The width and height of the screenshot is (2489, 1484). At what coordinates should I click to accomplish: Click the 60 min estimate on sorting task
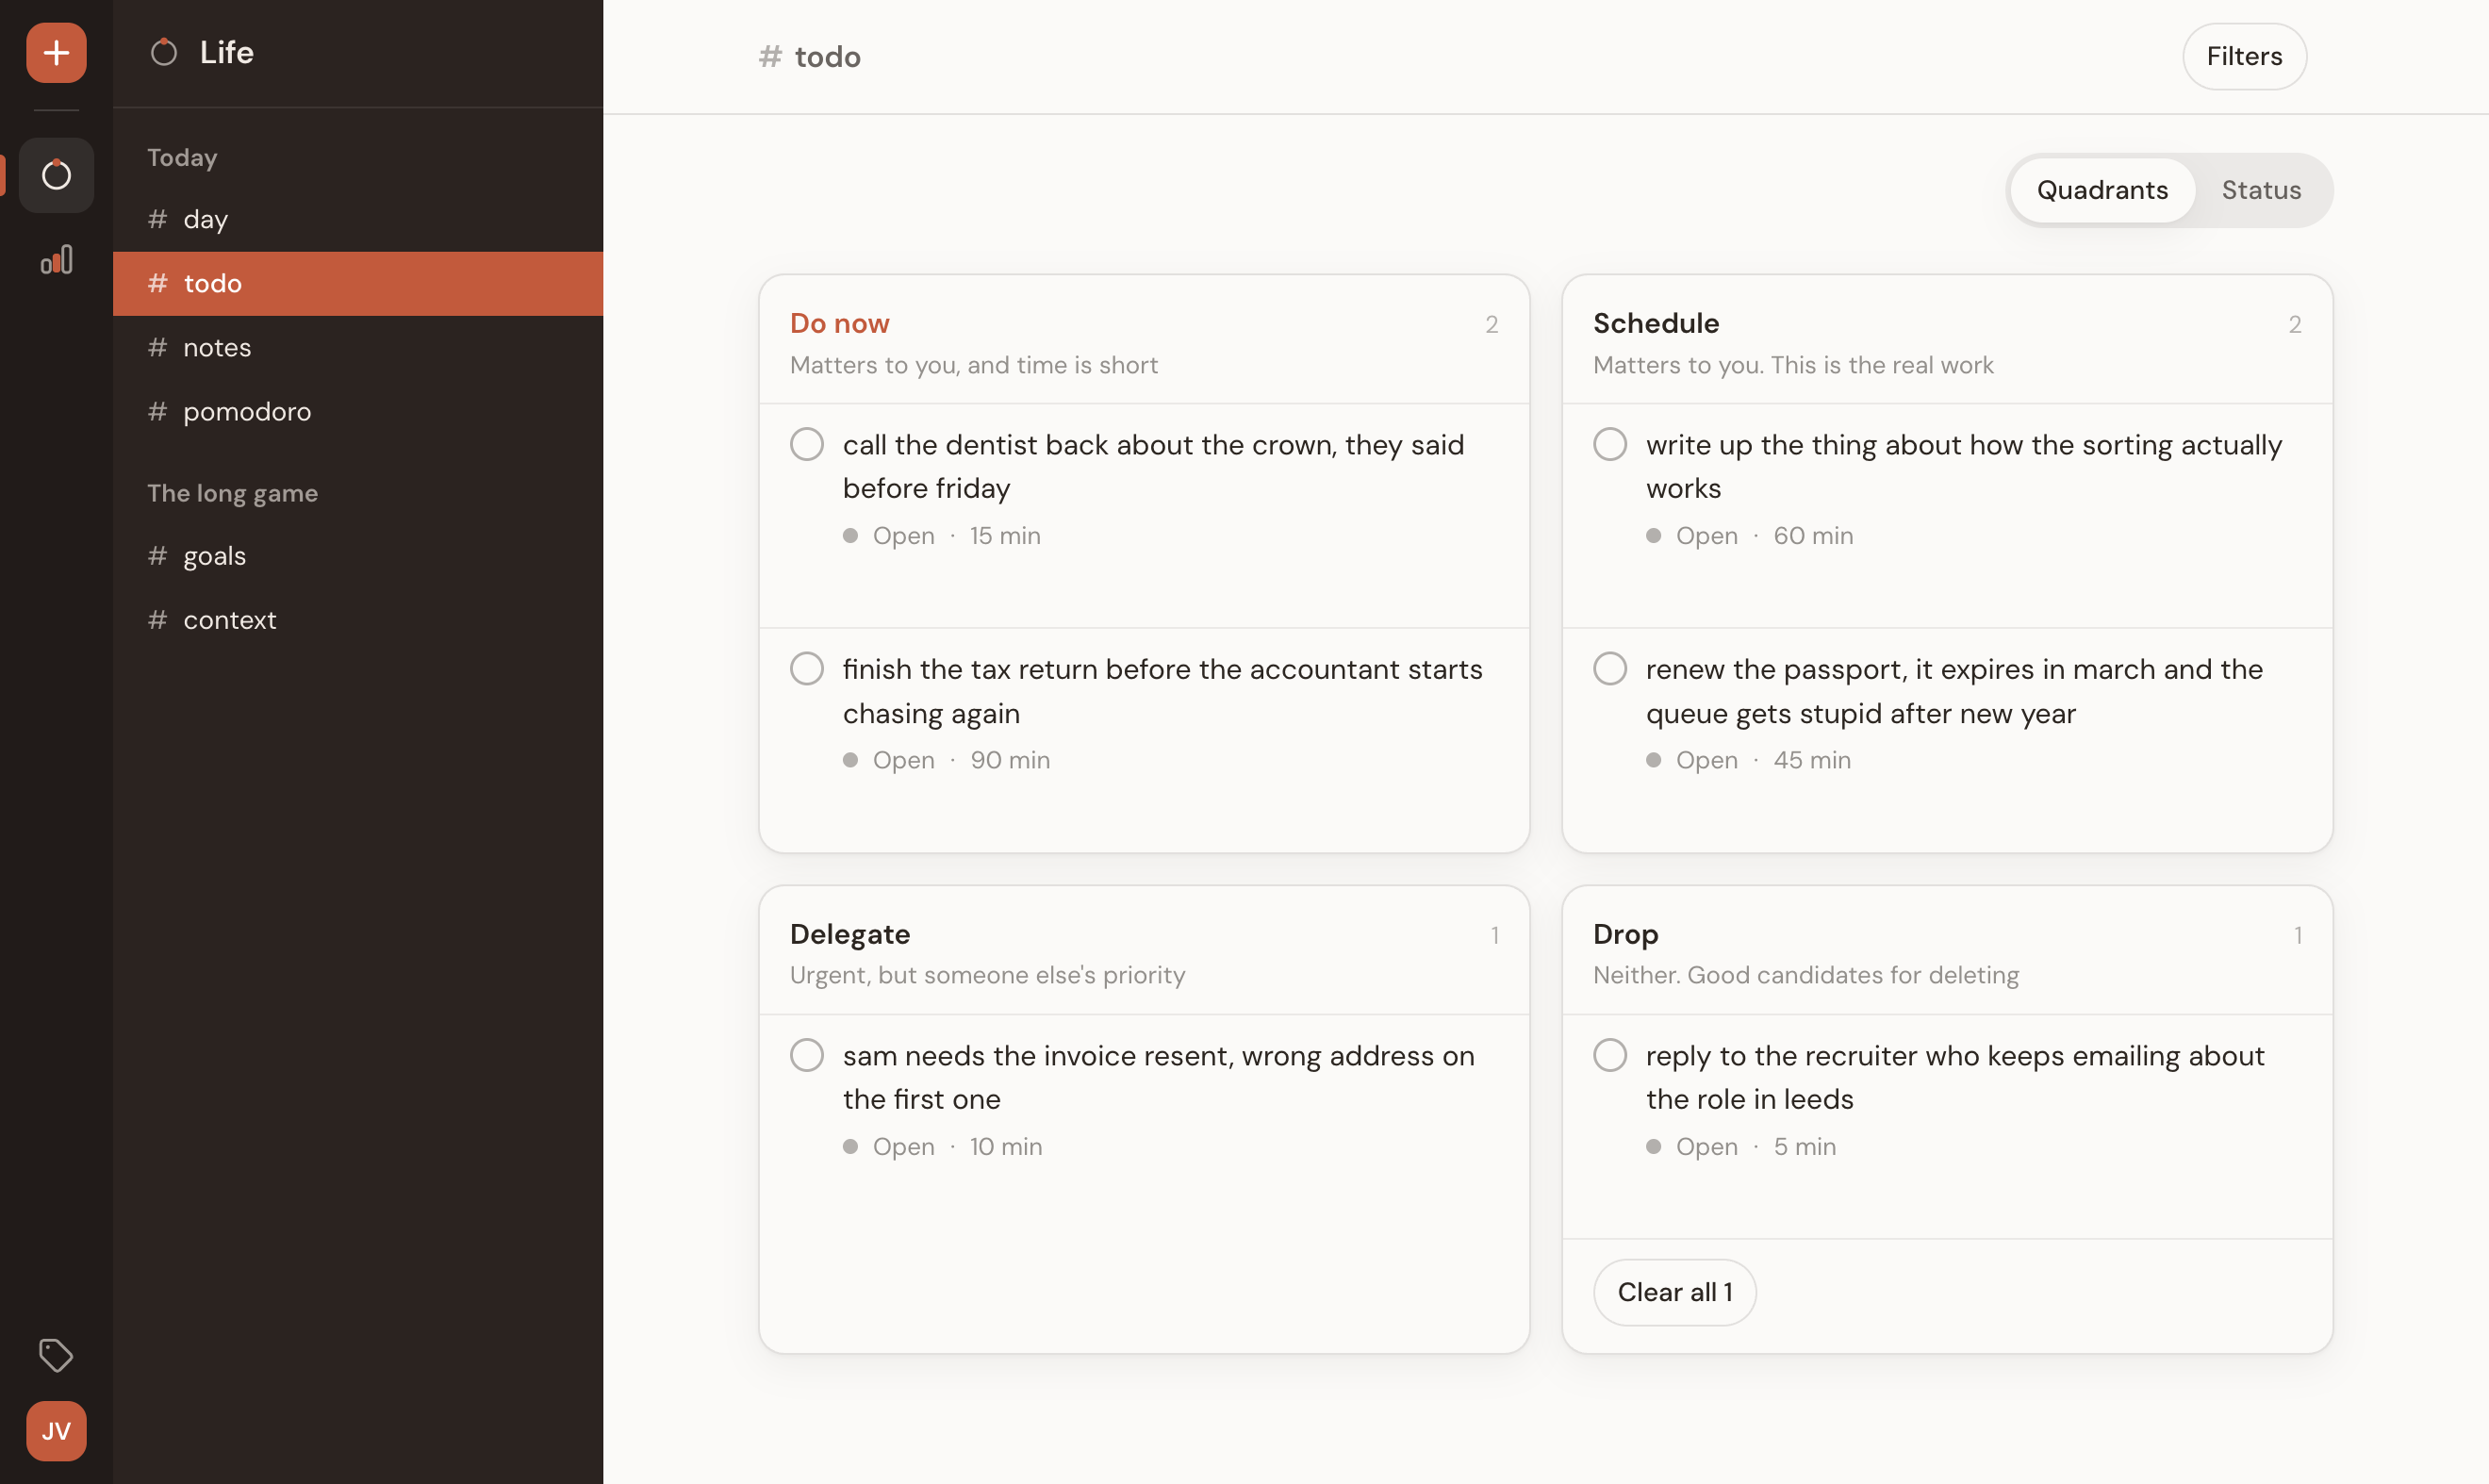1813,535
